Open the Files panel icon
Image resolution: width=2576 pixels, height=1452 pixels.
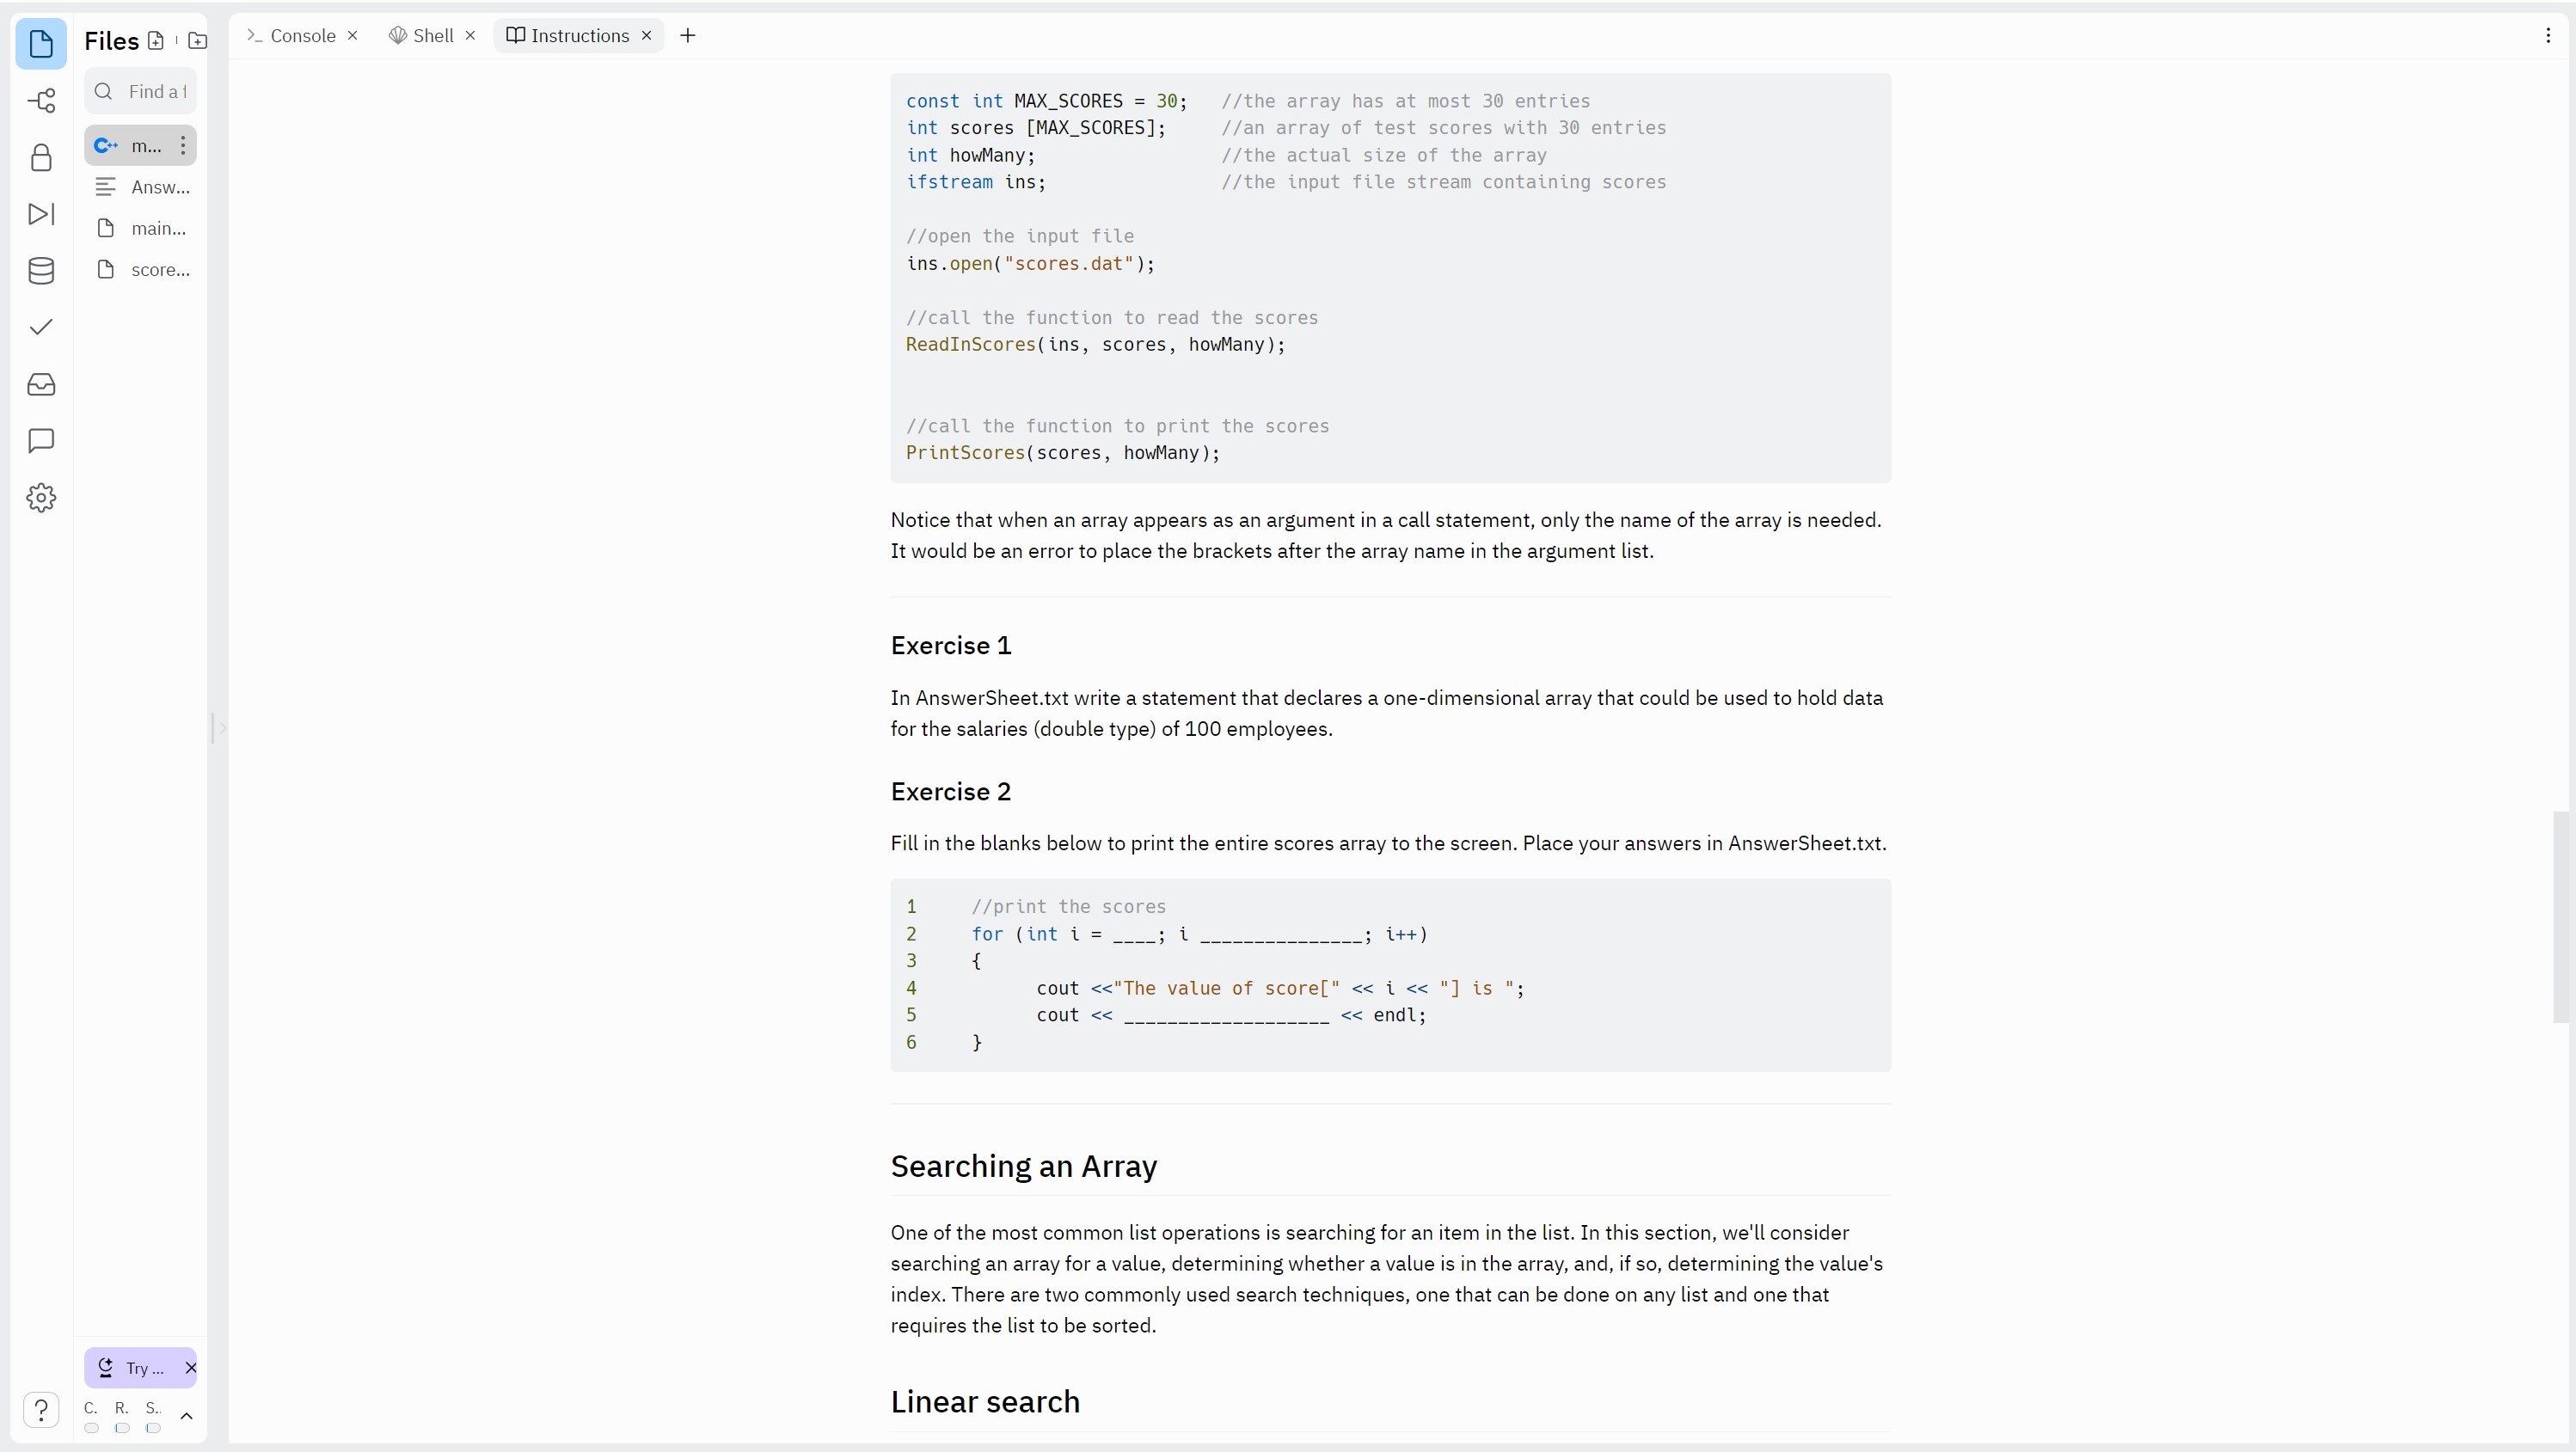tap(41, 44)
